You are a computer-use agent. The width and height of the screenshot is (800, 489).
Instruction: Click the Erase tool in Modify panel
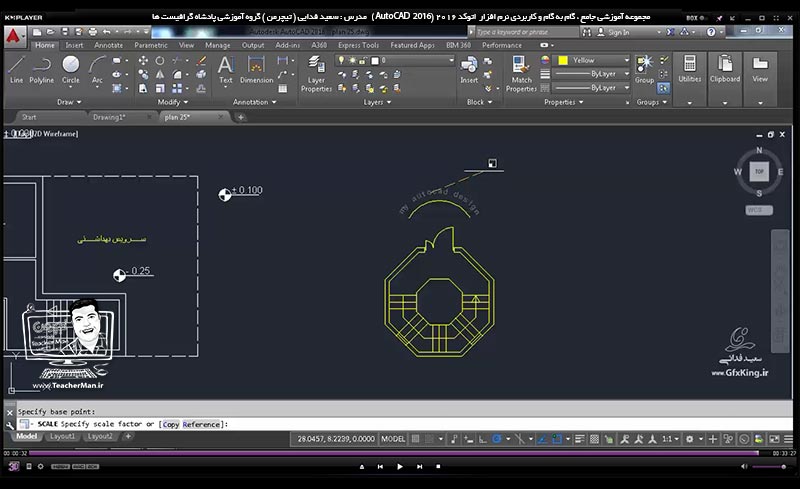click(x=202, y=61)
